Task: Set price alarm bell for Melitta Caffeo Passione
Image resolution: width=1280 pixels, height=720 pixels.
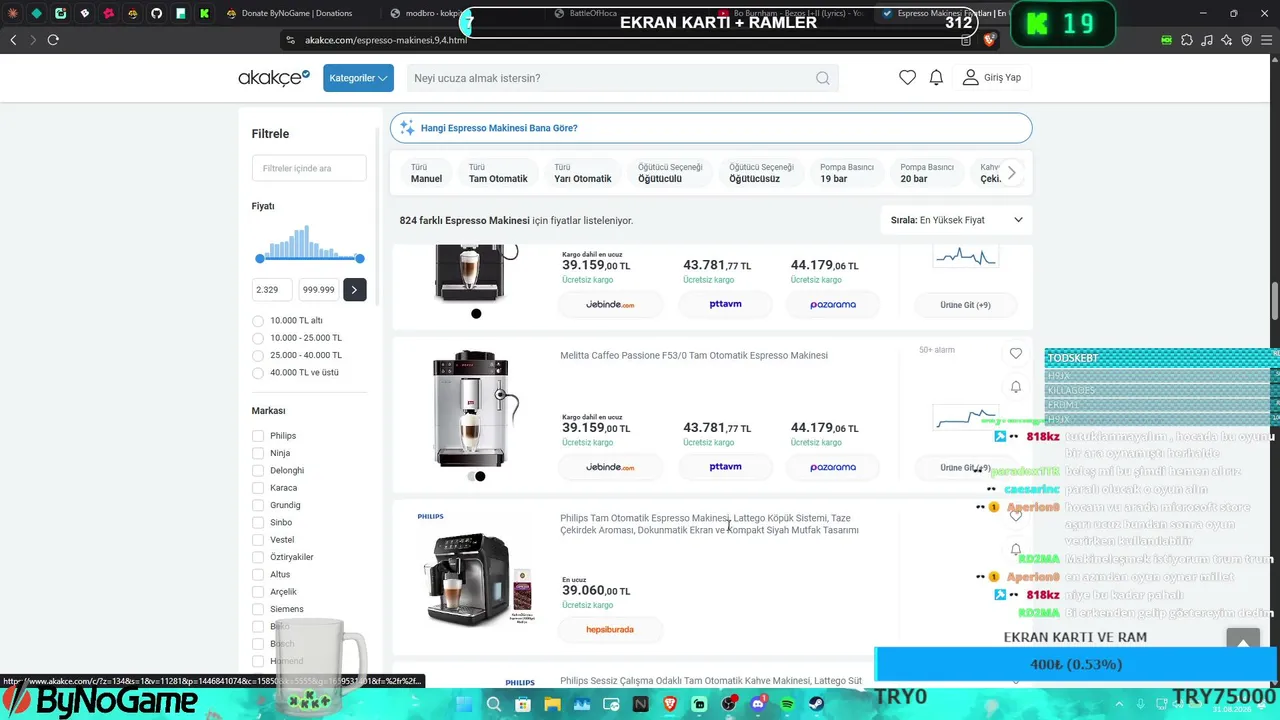Action: click(x=1016, y=387)
